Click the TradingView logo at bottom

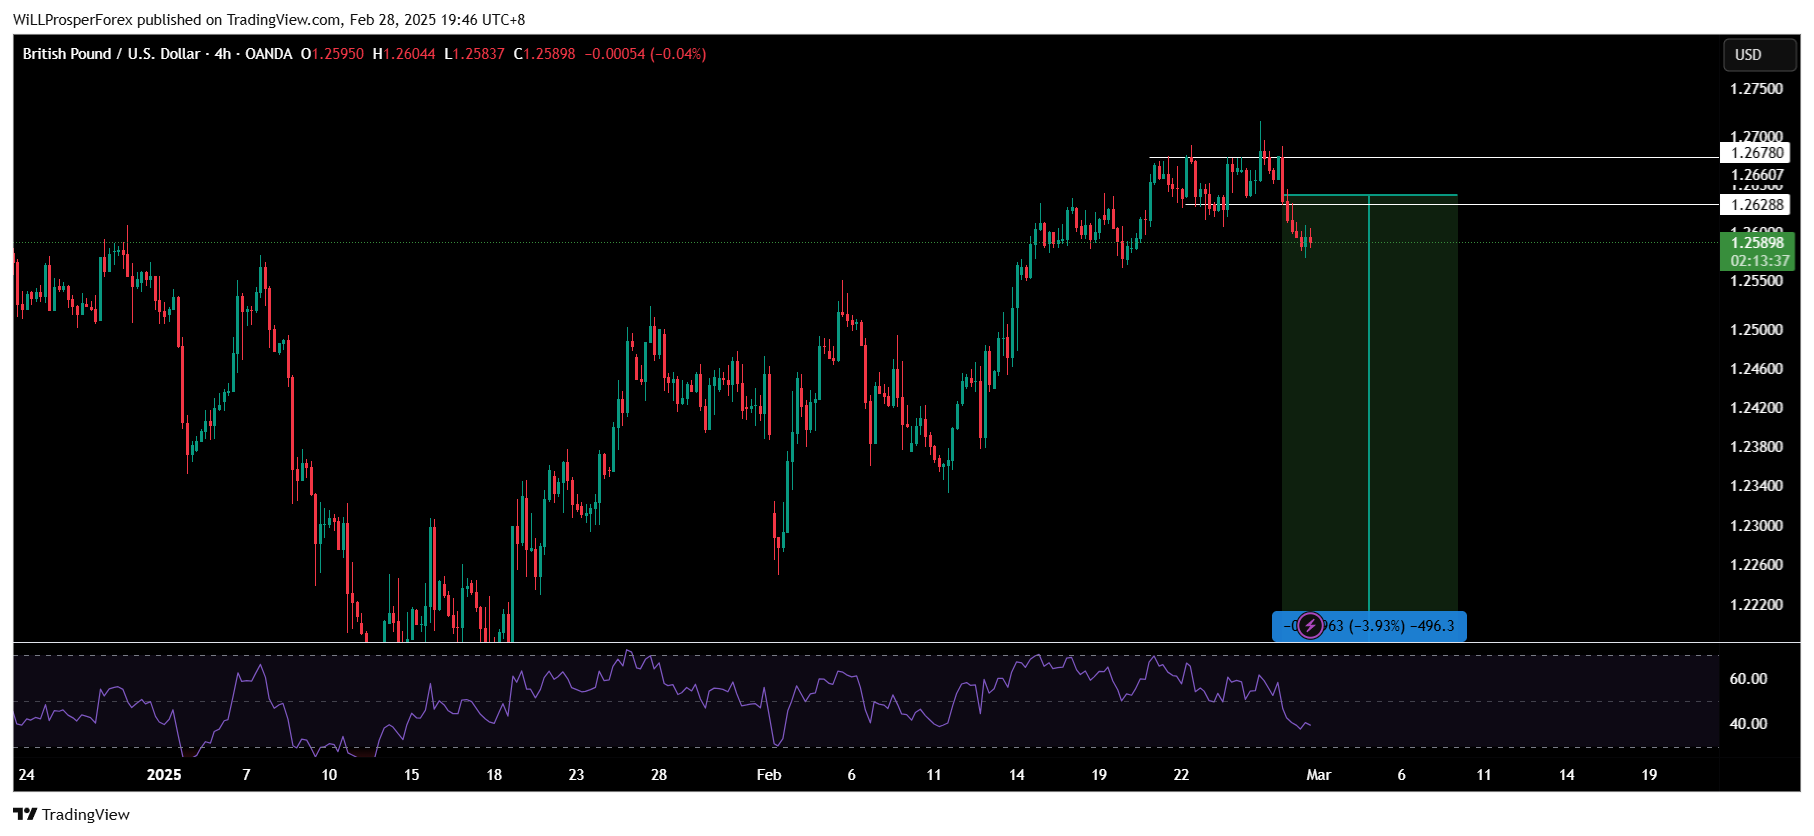71,814
